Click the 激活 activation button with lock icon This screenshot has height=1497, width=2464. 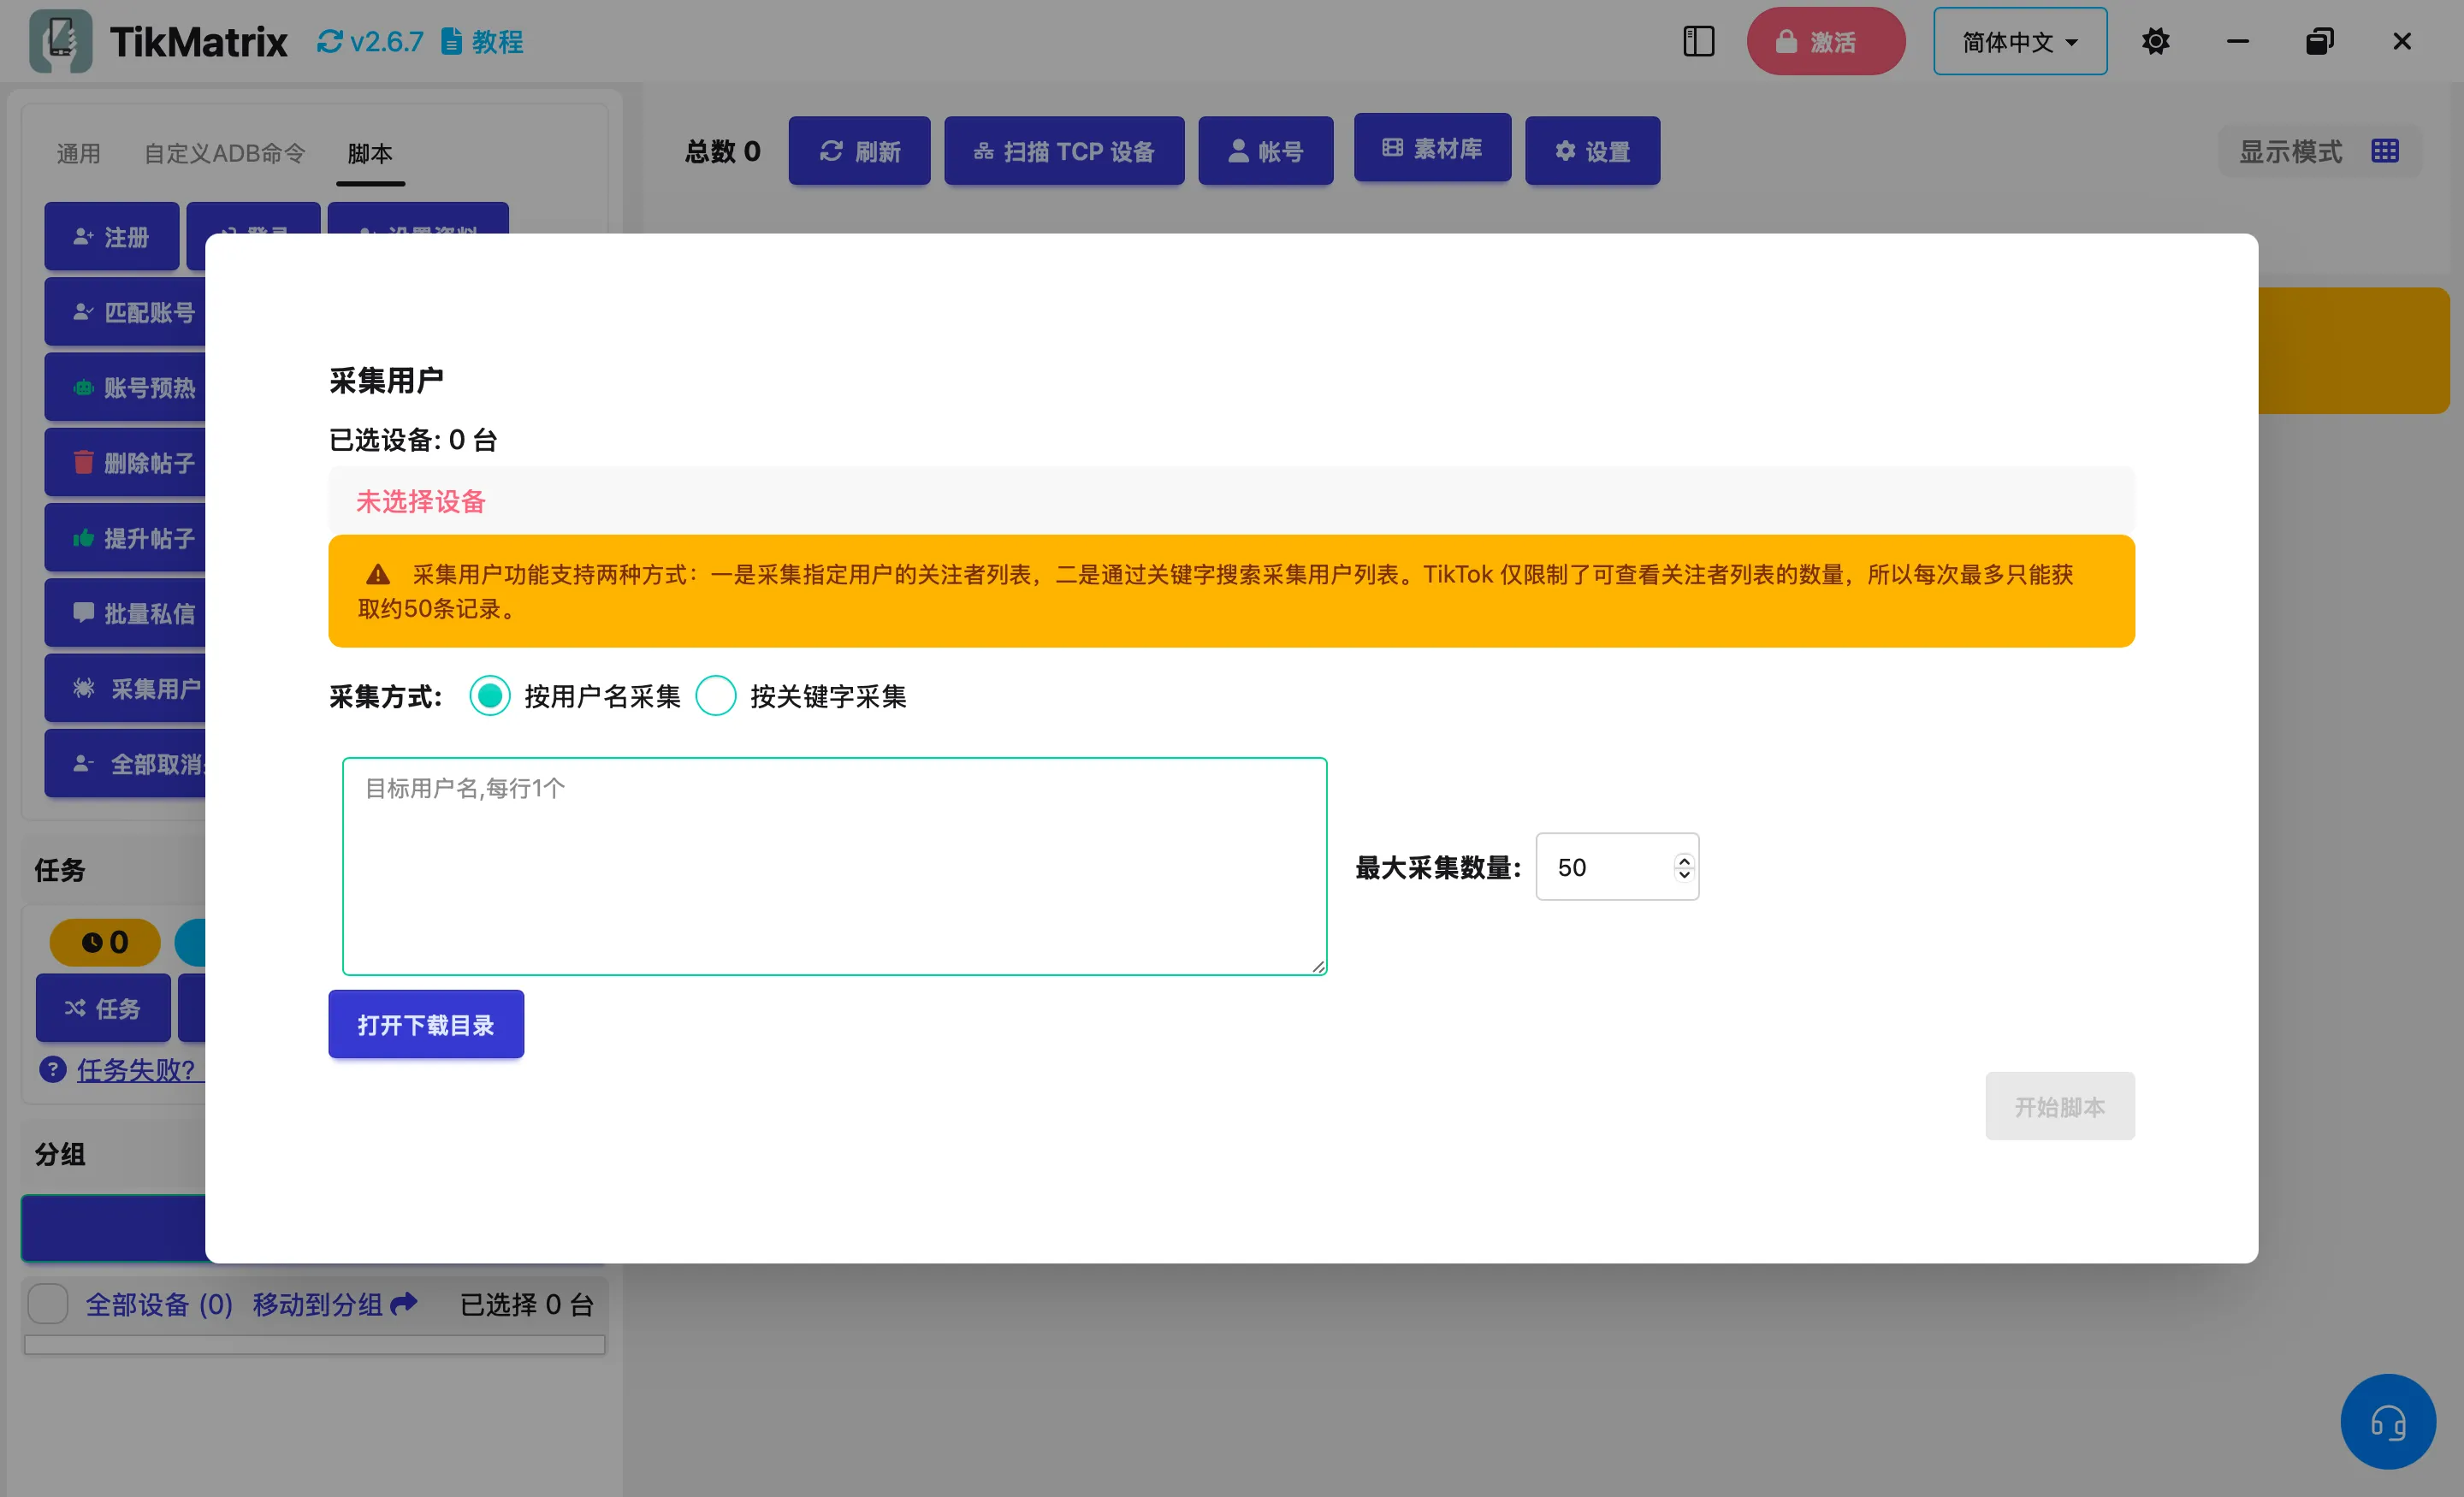point(1824,41)
